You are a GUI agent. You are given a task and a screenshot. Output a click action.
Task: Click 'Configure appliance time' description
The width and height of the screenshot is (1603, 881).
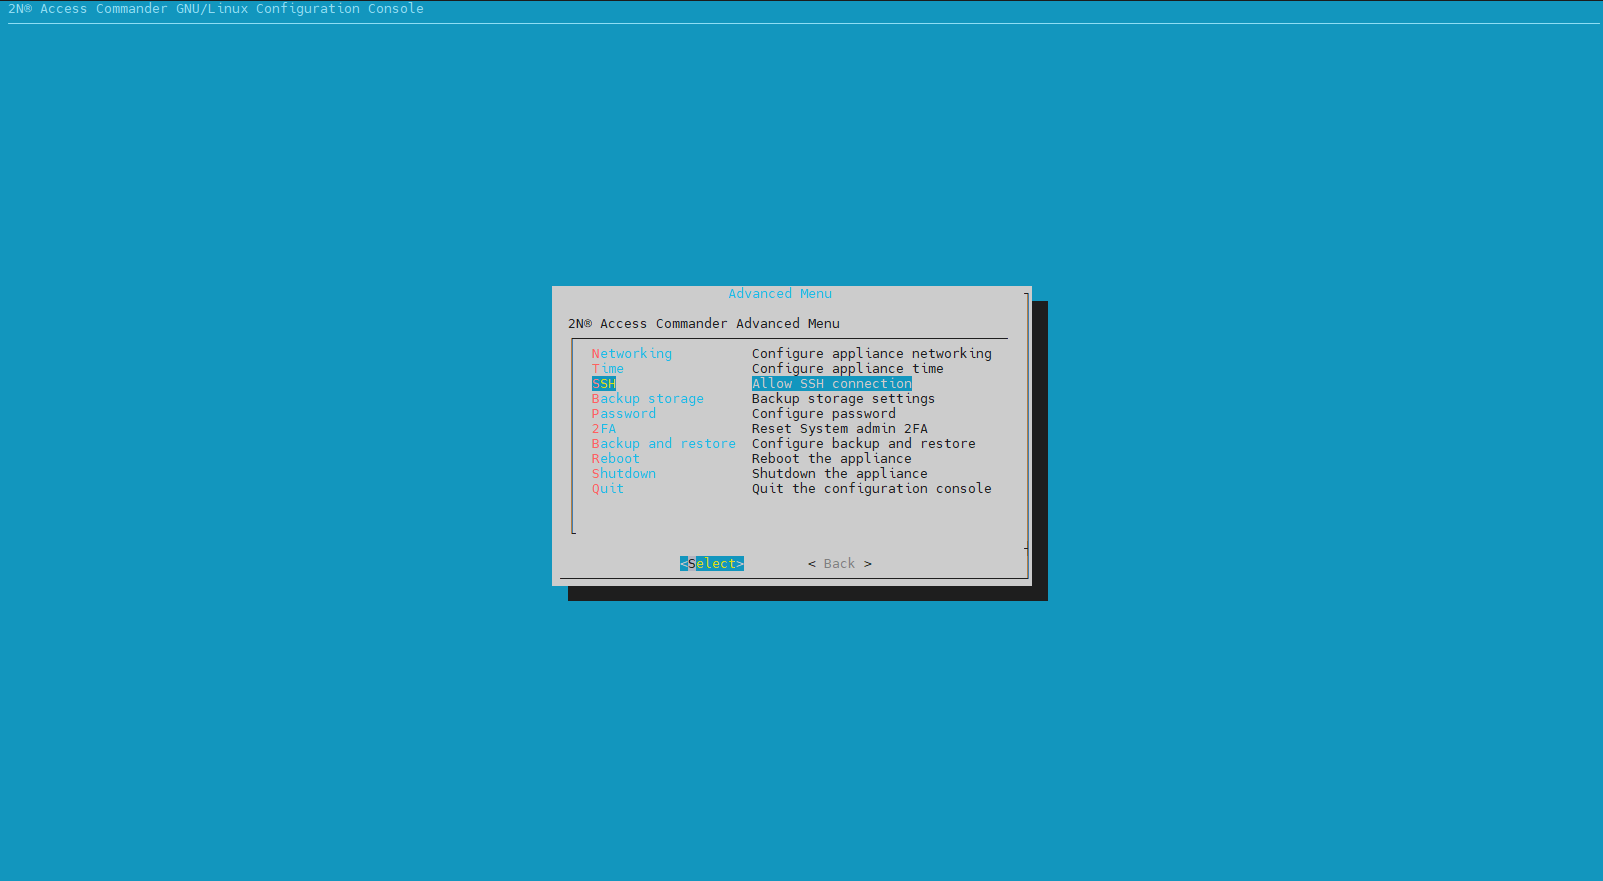848,369
